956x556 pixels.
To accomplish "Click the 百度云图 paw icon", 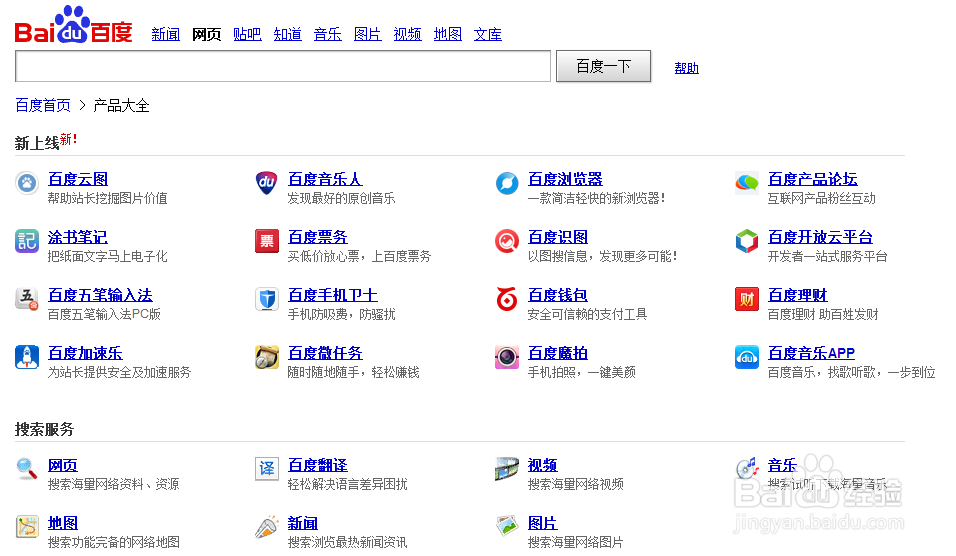I will (27, 182).
